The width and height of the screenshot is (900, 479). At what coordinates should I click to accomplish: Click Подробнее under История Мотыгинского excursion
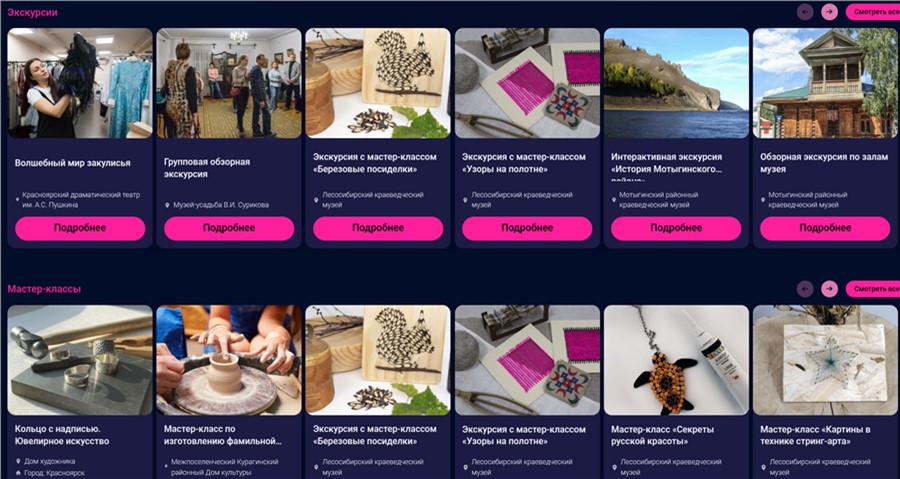coord(676,228)
